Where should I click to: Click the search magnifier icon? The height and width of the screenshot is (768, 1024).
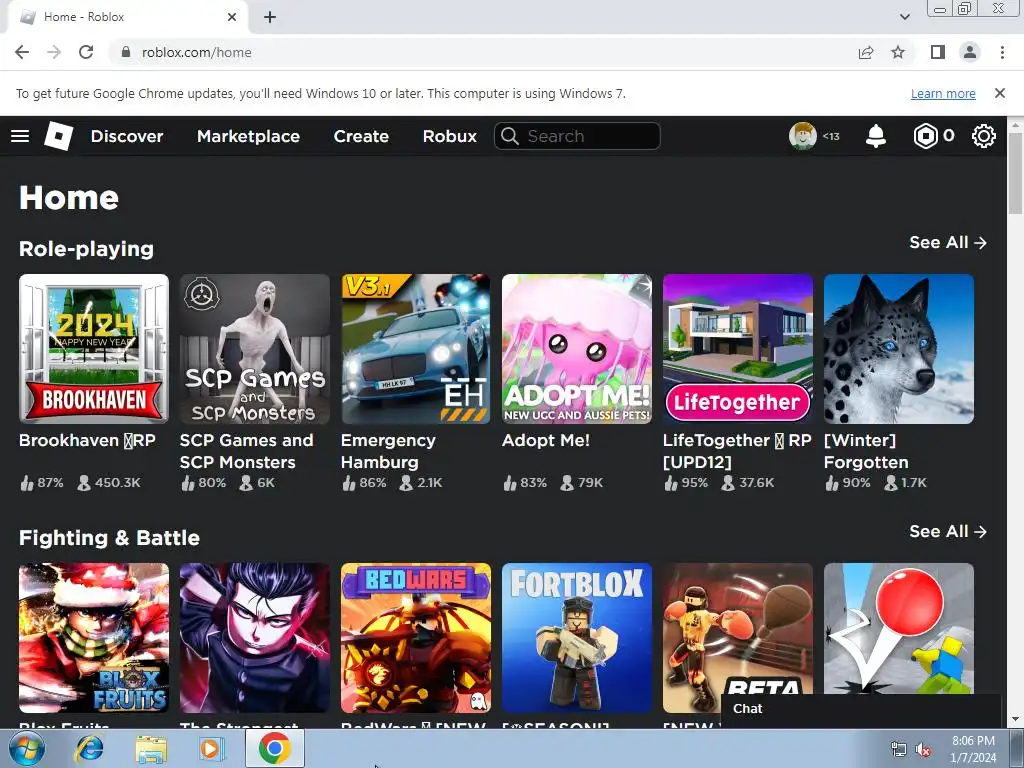(510, 136)
